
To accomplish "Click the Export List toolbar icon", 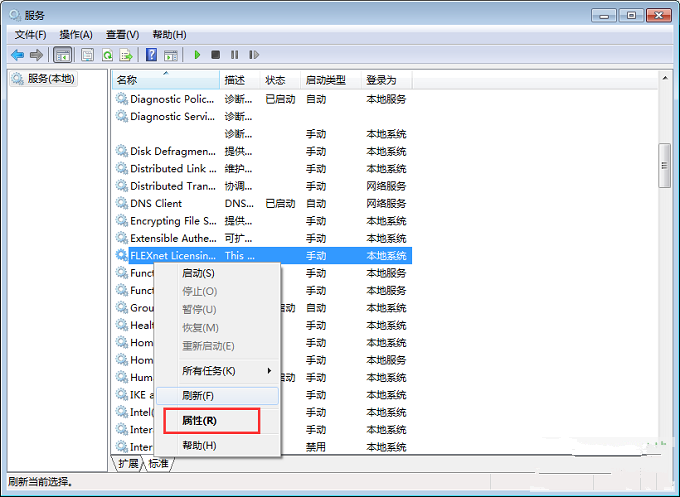I will [x=126, y=55].
